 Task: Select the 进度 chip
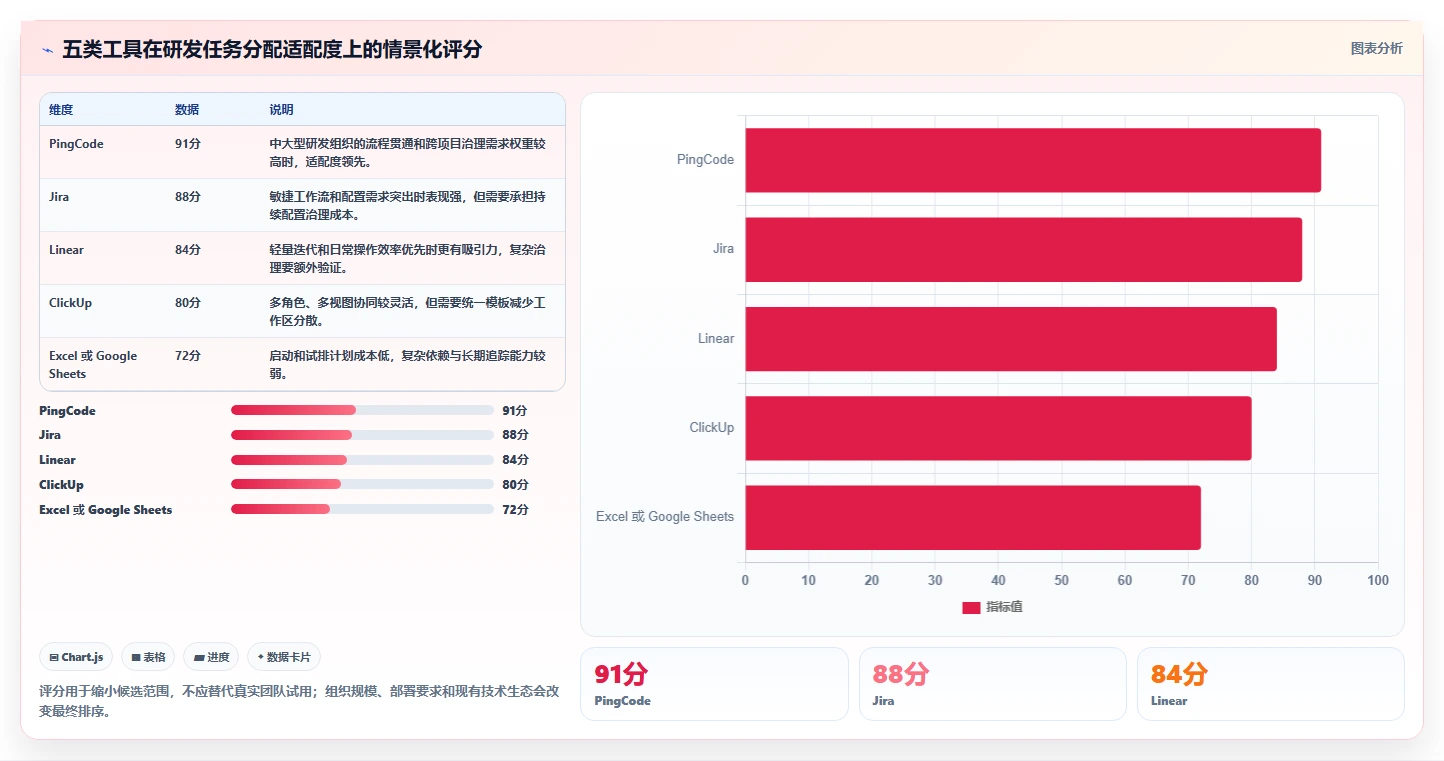(211, 657)
